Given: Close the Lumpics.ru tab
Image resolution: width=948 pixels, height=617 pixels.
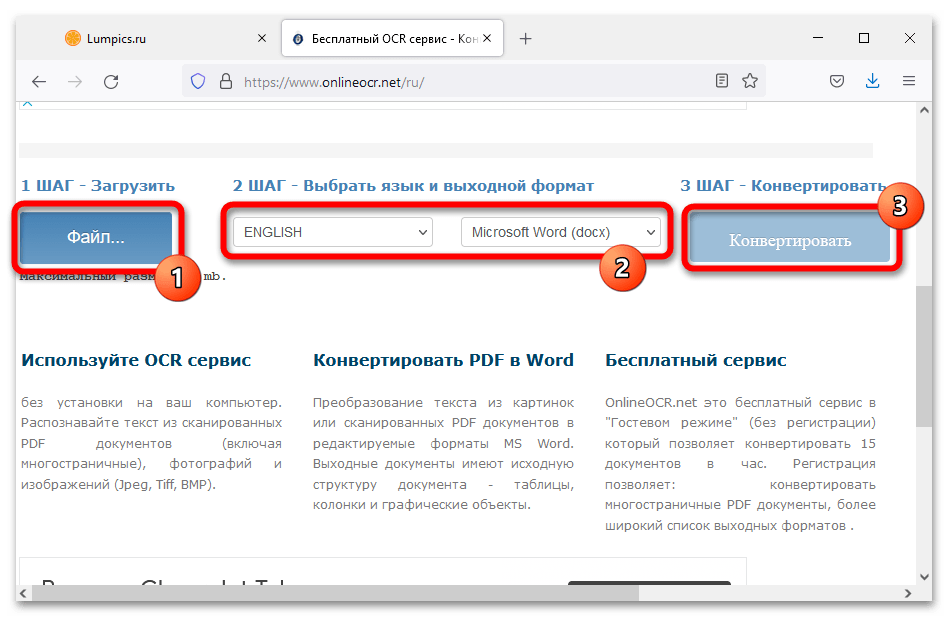Looking at the screenshot, I should point(262,38).
